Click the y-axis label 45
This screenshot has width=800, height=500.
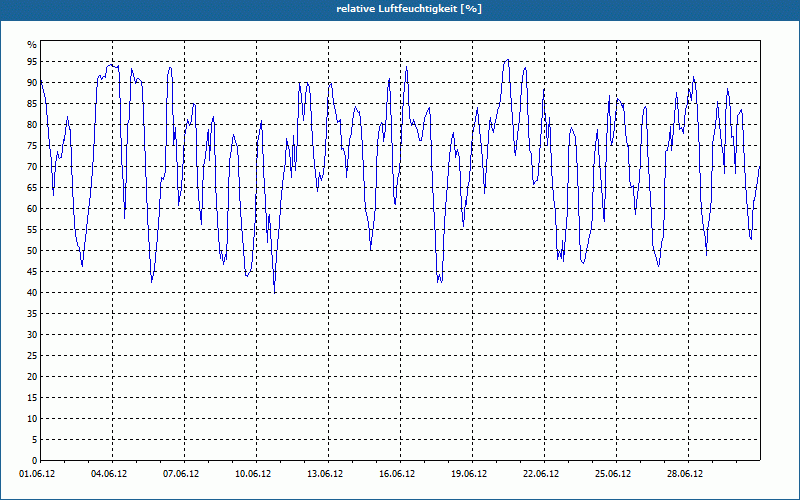[32, 271]
